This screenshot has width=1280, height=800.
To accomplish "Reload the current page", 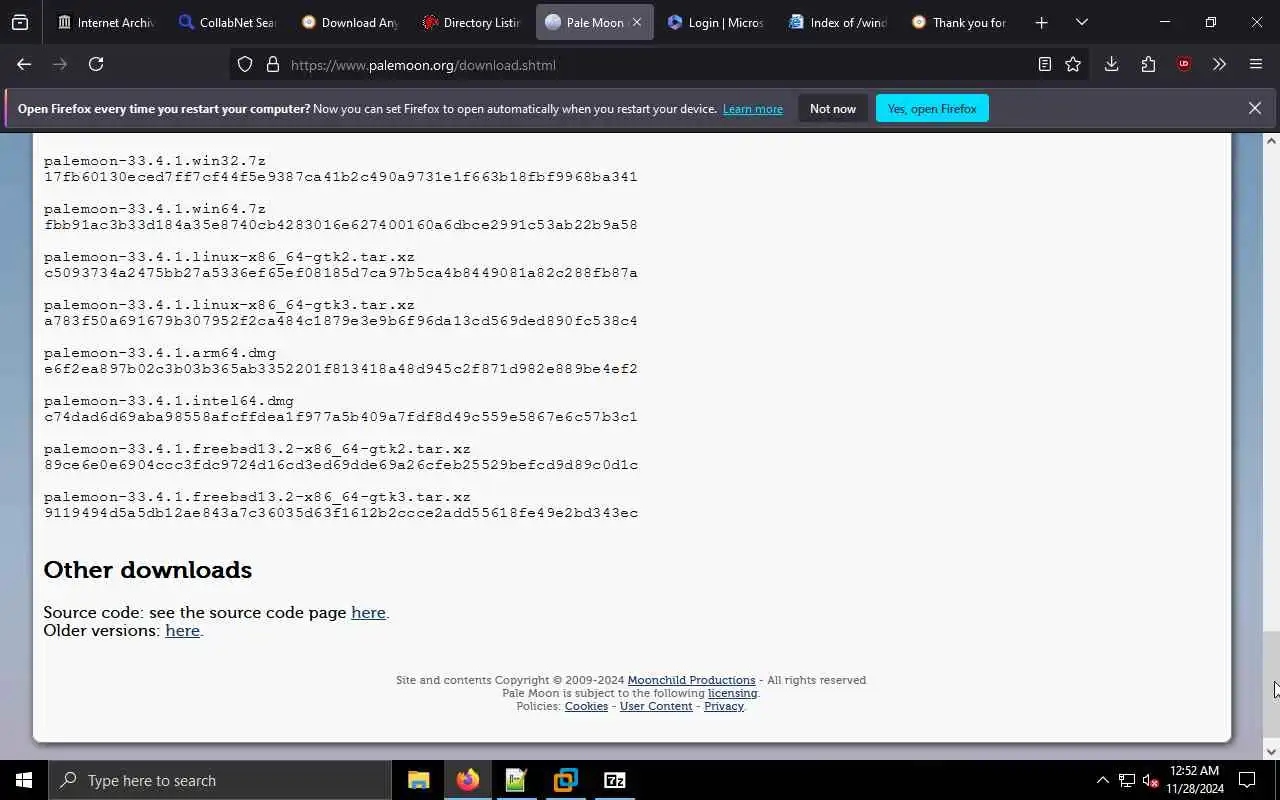I will coord(96,64).
